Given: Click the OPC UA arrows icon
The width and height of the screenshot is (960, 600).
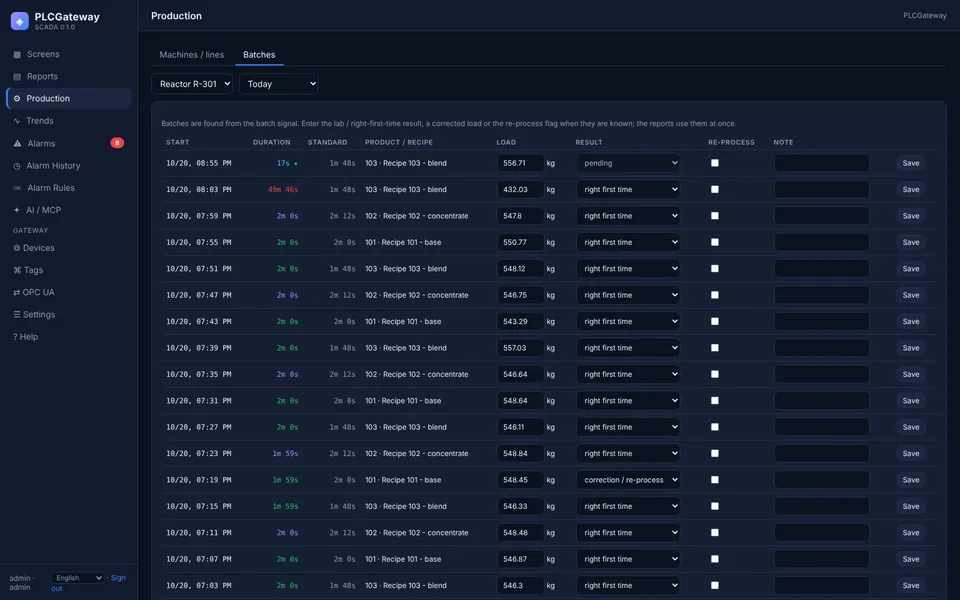Looking at the screenshot, I should pyautogui.click(x=17, y=293).
